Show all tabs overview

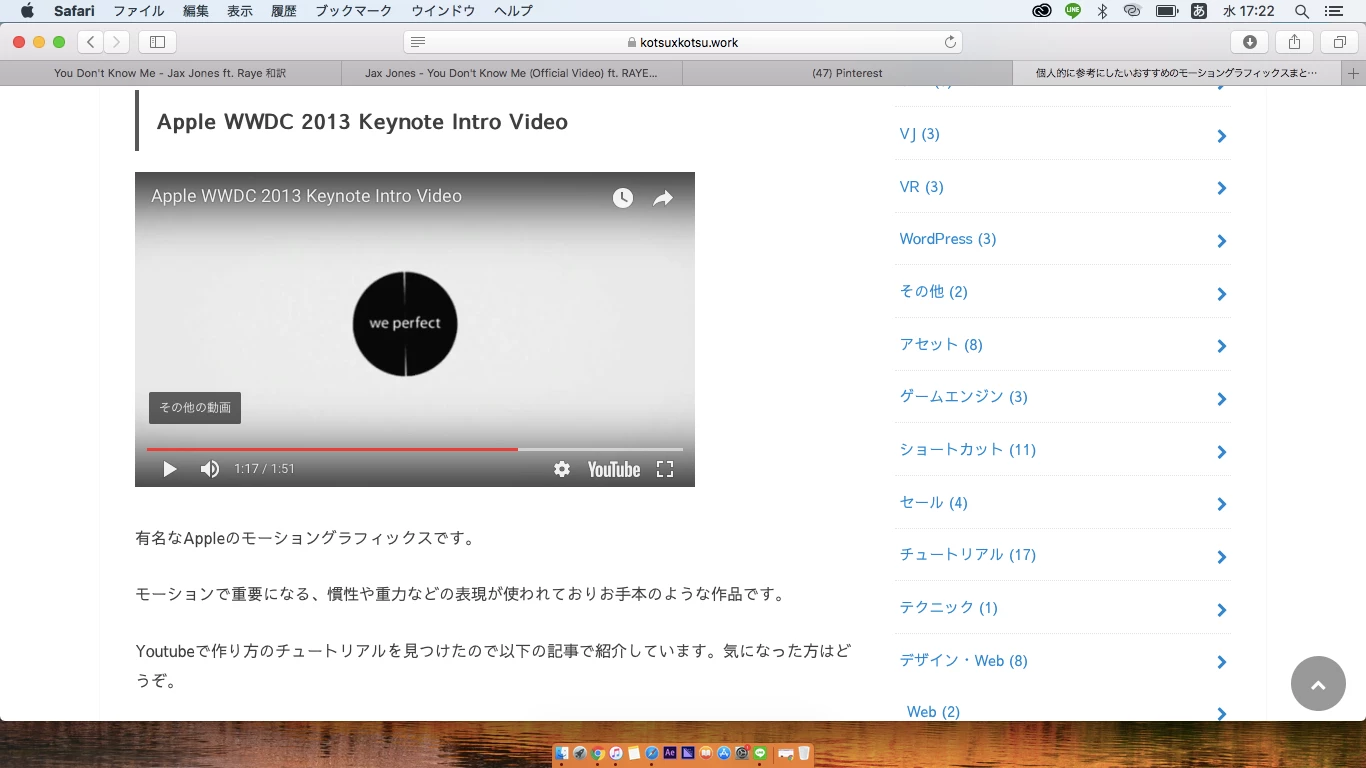click(1339, 42)
